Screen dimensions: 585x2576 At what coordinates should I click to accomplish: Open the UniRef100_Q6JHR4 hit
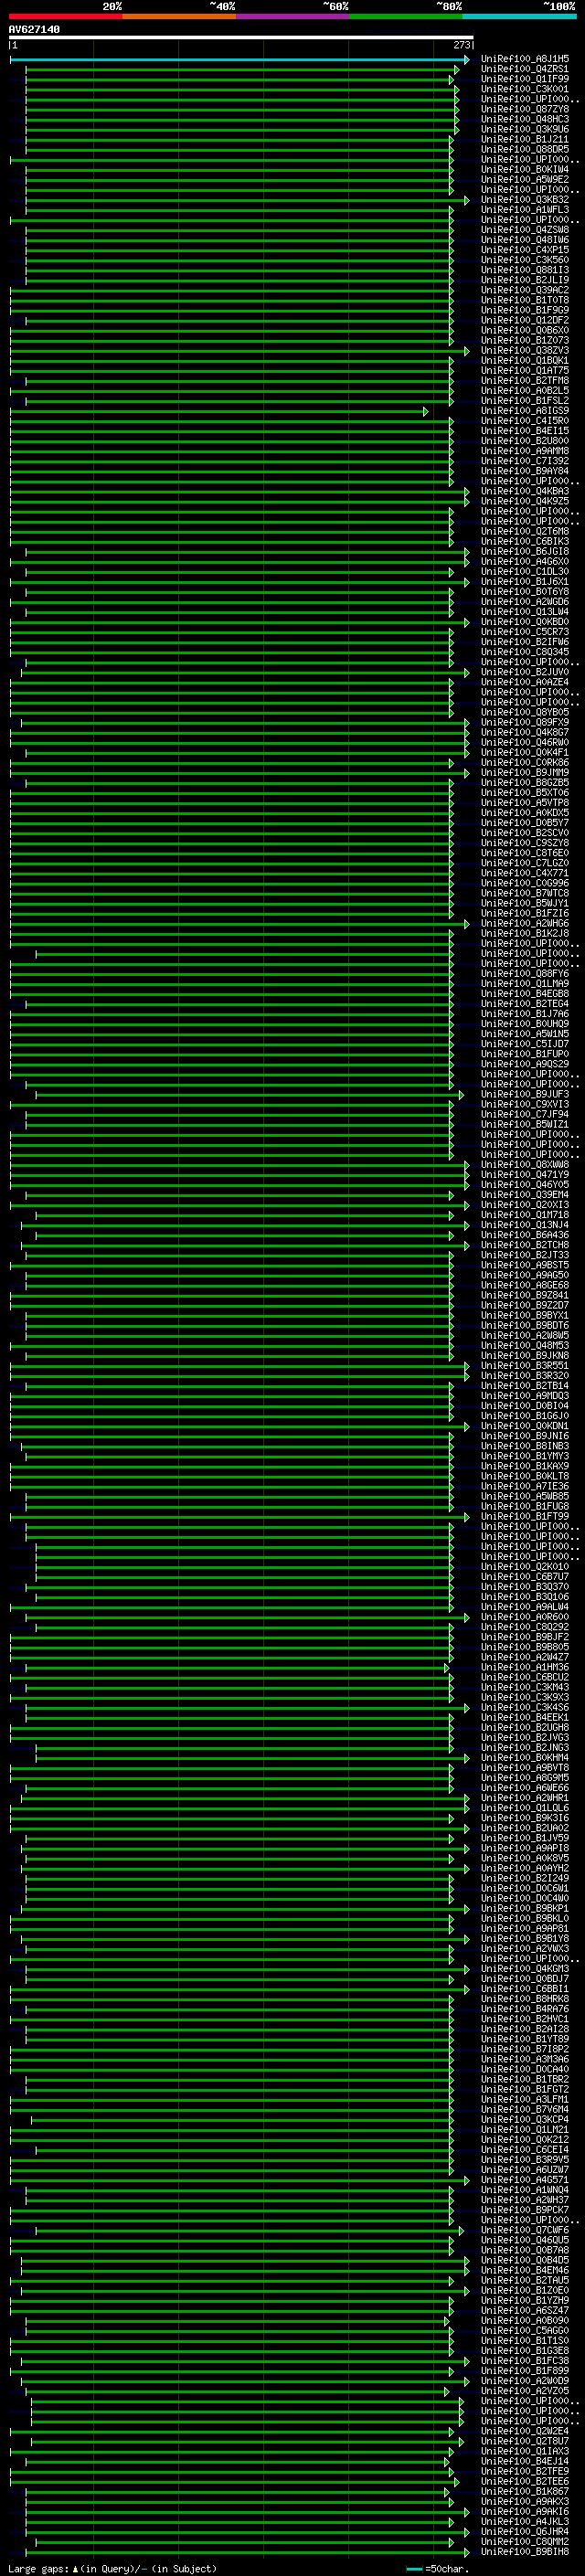point(525,2531)
